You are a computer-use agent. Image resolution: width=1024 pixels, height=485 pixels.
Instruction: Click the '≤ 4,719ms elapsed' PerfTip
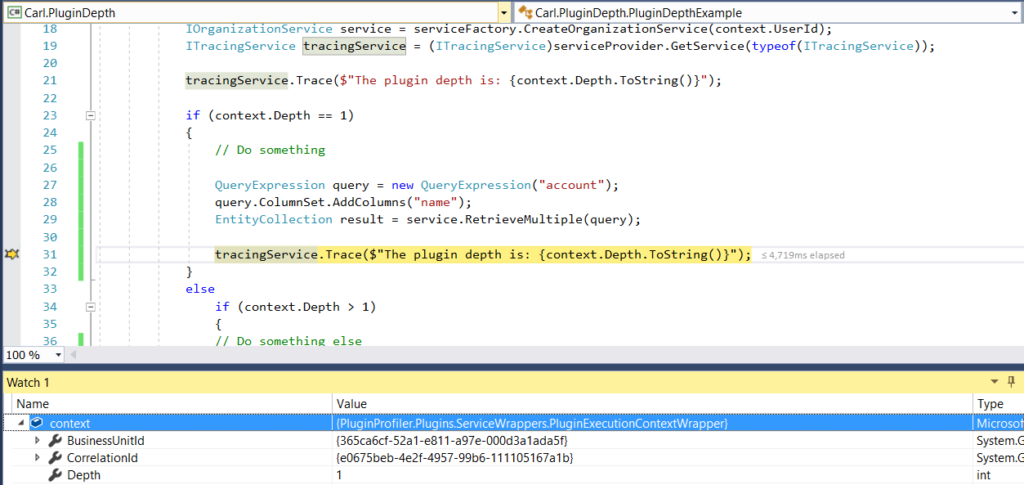[x=803, y=255]
